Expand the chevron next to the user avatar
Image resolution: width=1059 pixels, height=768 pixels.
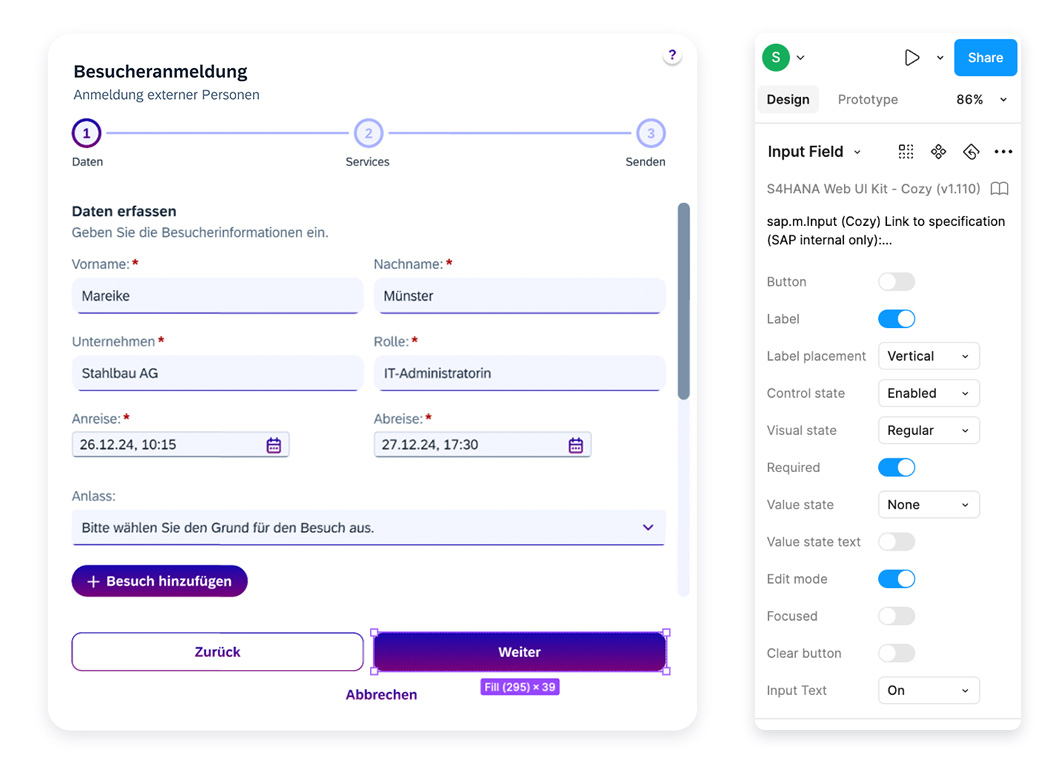[x=800, y=58]
